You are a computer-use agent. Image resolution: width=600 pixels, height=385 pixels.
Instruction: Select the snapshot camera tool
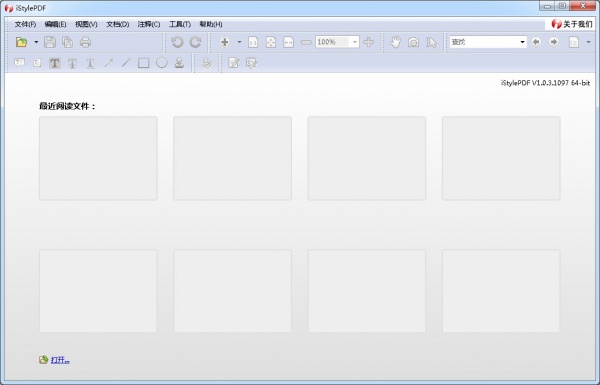click(413, 42)
